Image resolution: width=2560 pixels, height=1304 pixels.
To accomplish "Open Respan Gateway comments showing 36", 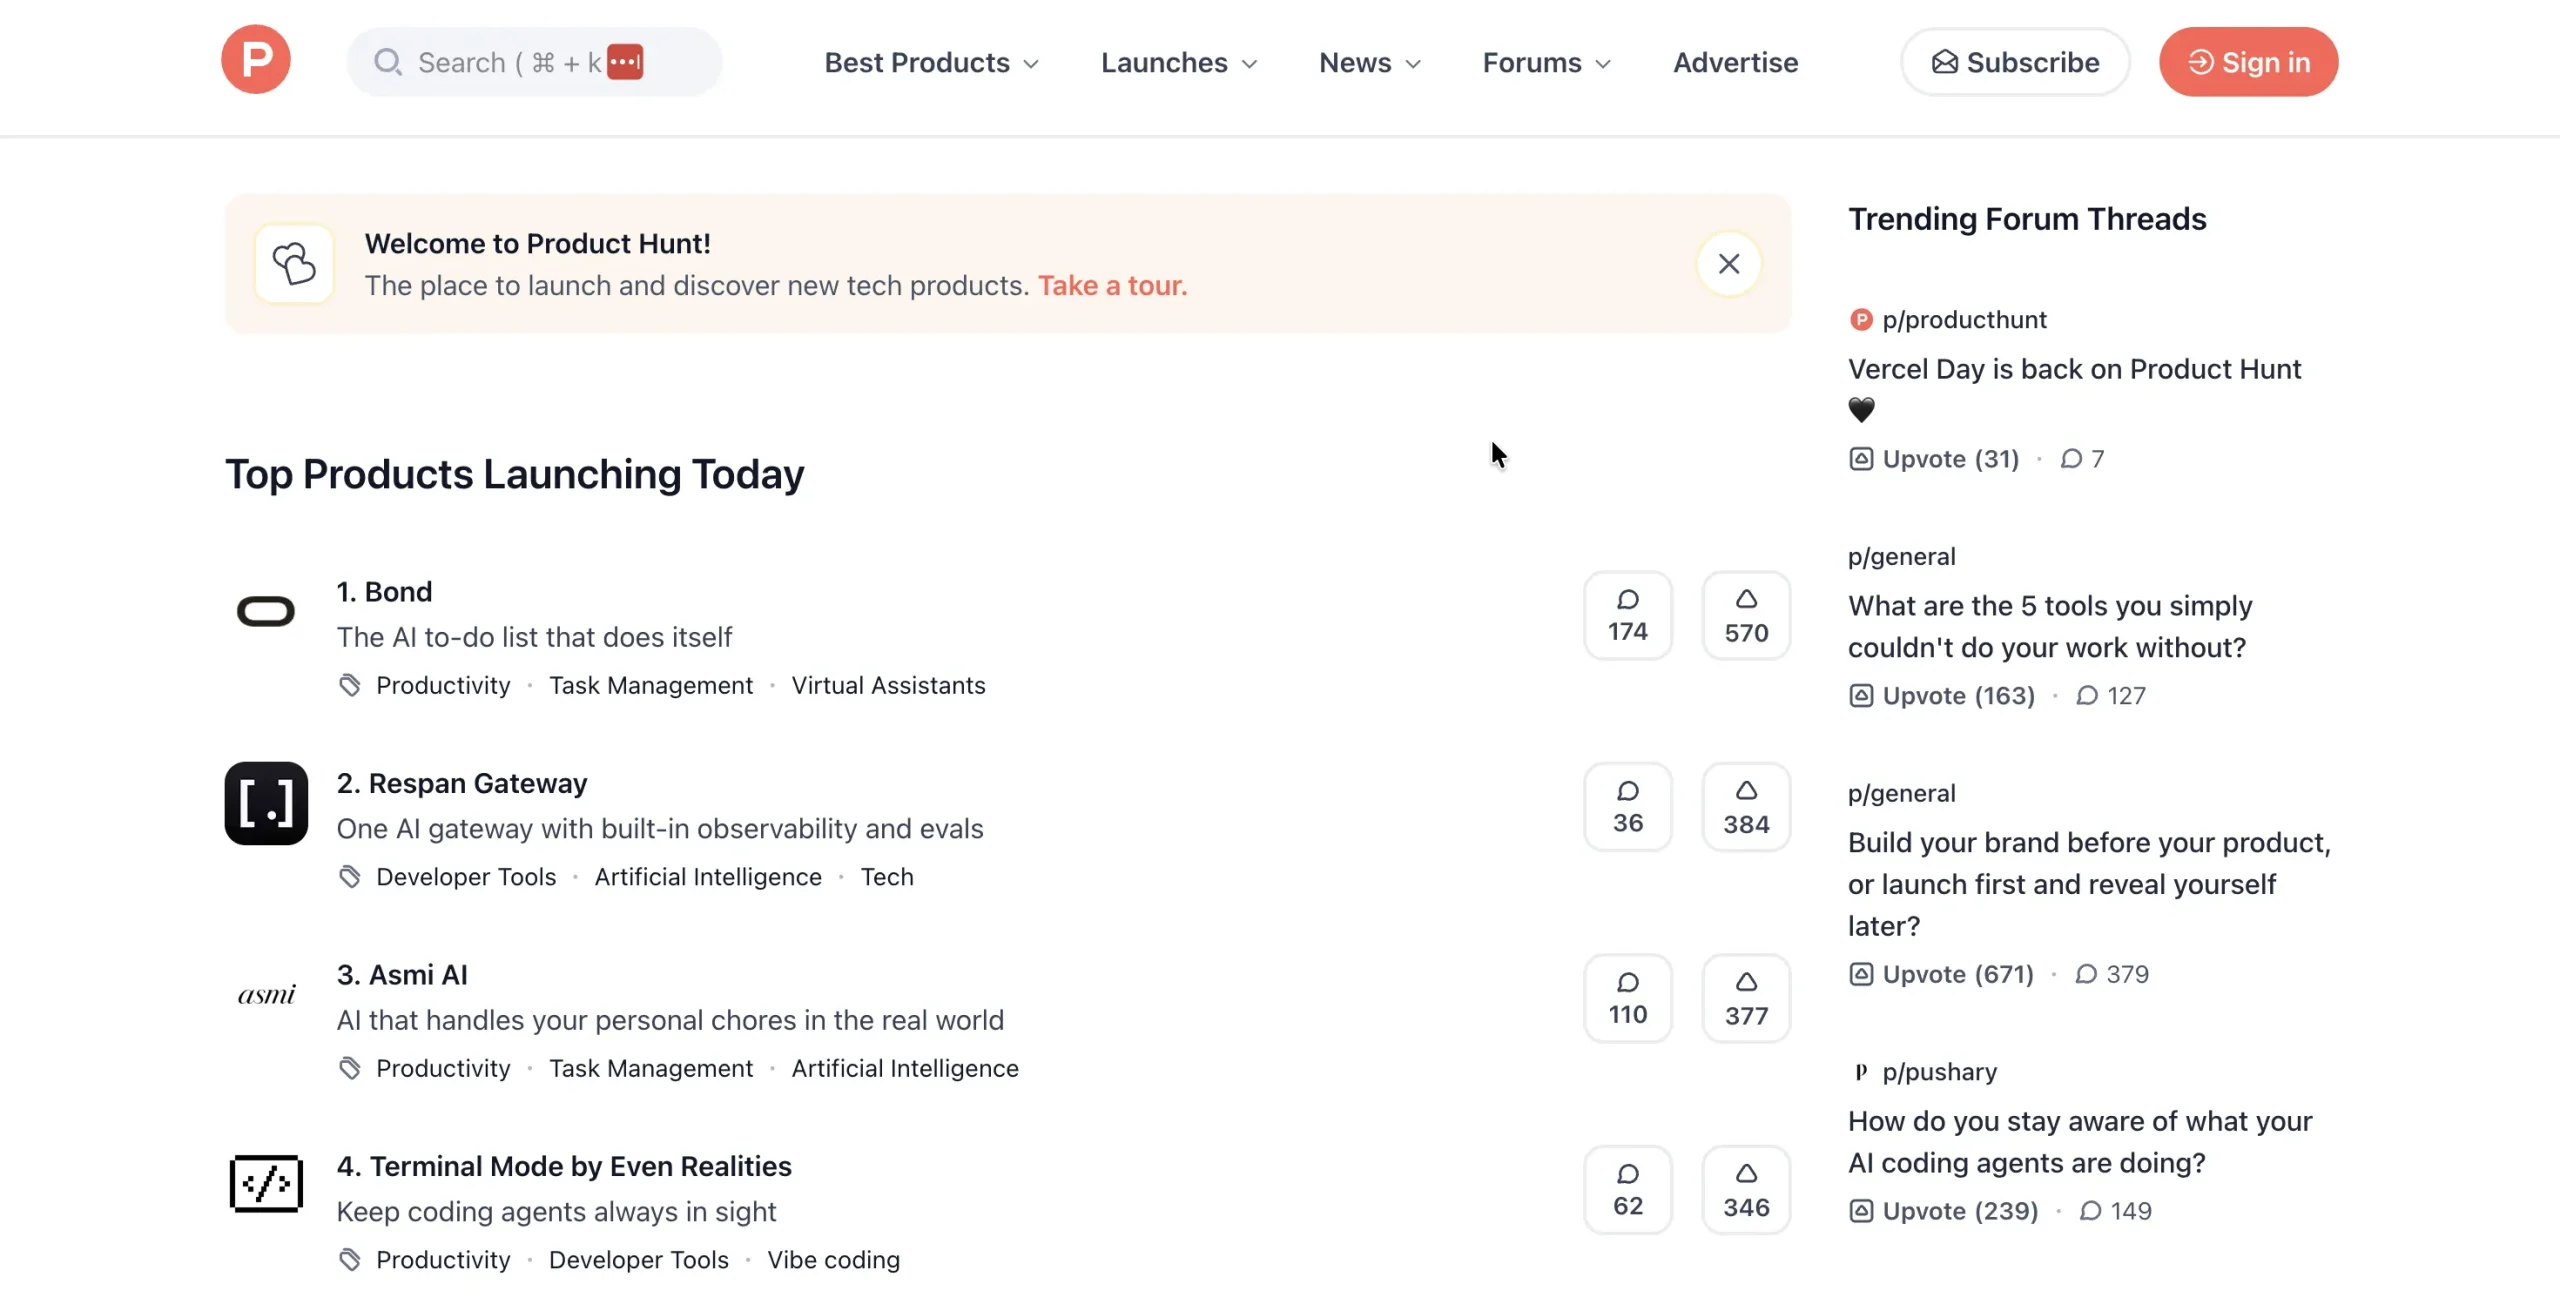I will (1628, 807).
